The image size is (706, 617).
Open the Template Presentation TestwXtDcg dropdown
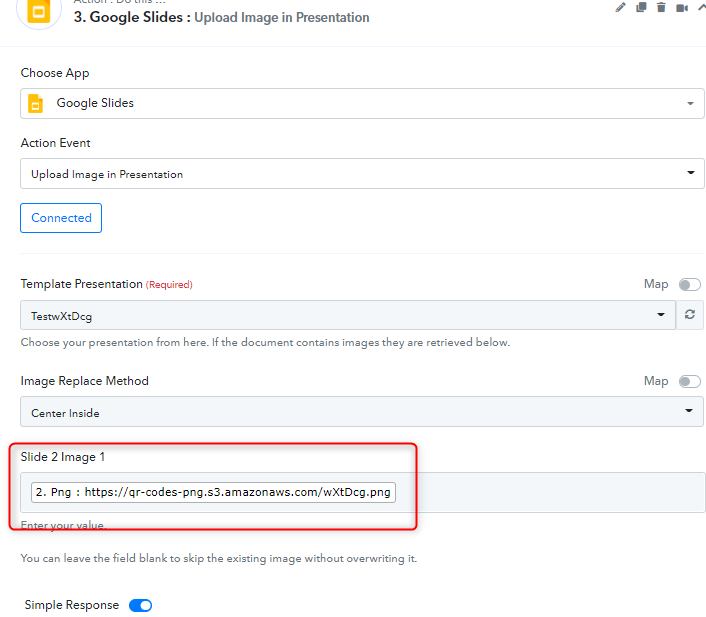click(348, 315)
